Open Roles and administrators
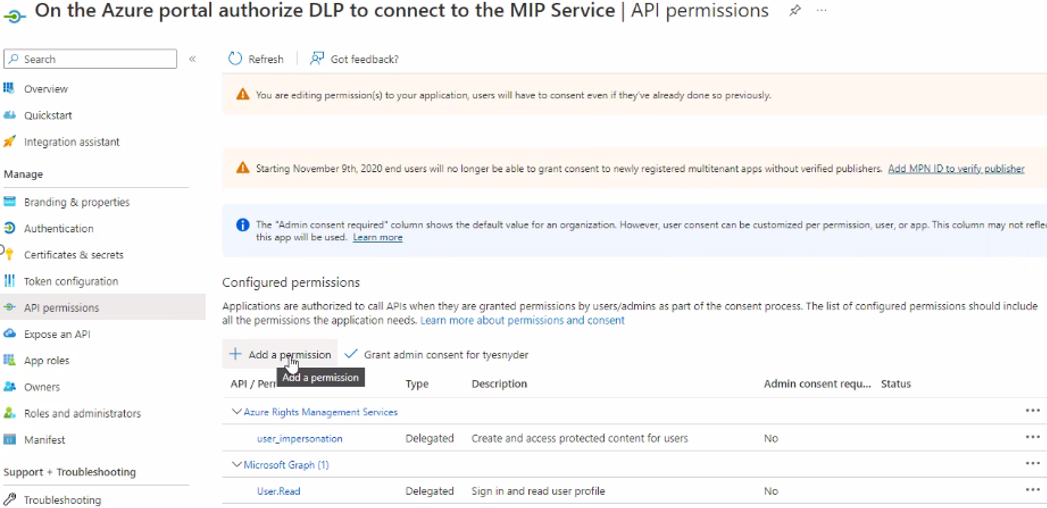 point(82,414)
